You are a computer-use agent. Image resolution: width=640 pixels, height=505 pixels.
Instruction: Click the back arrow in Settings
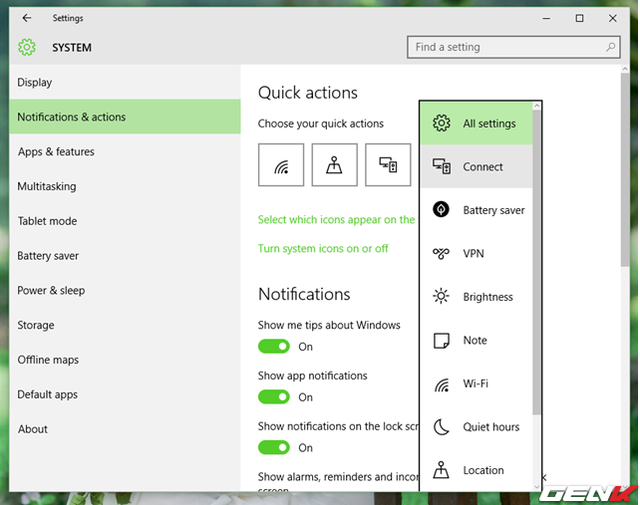pos(27,18)
